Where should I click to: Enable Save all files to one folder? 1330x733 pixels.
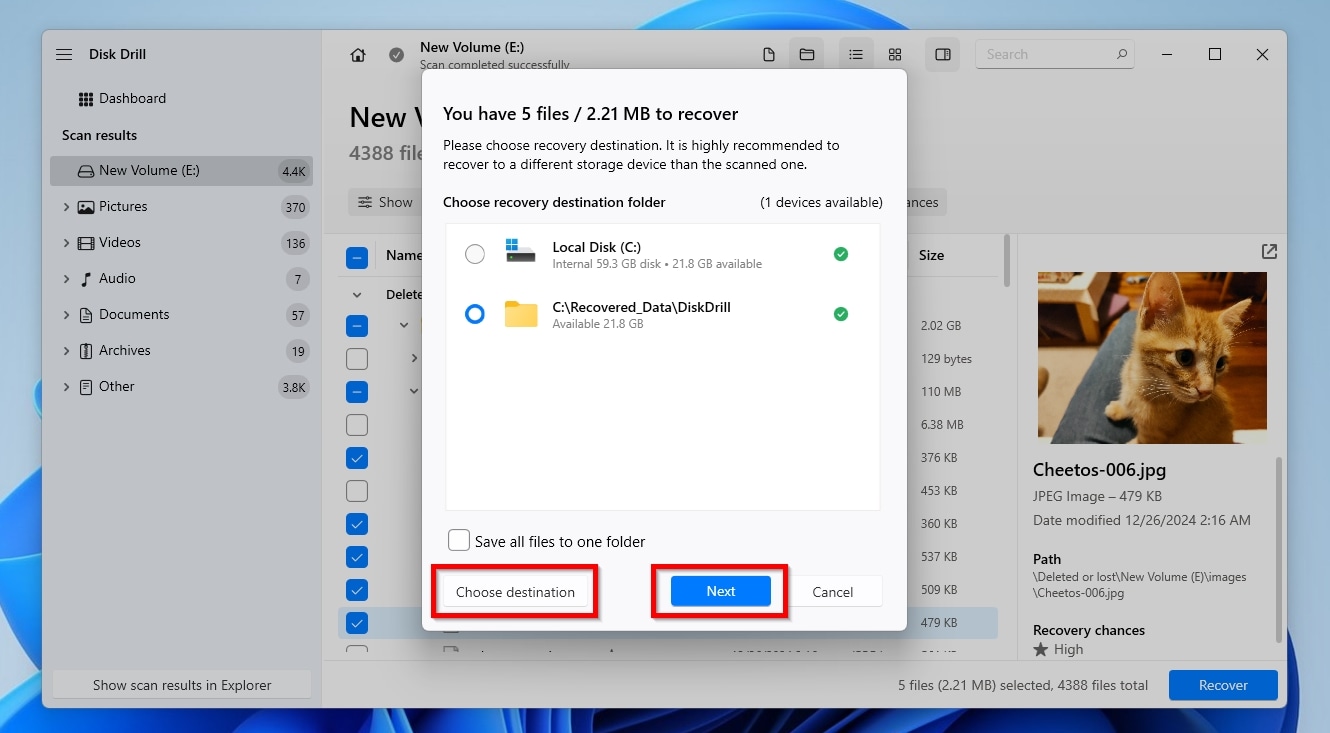point(459,539)
